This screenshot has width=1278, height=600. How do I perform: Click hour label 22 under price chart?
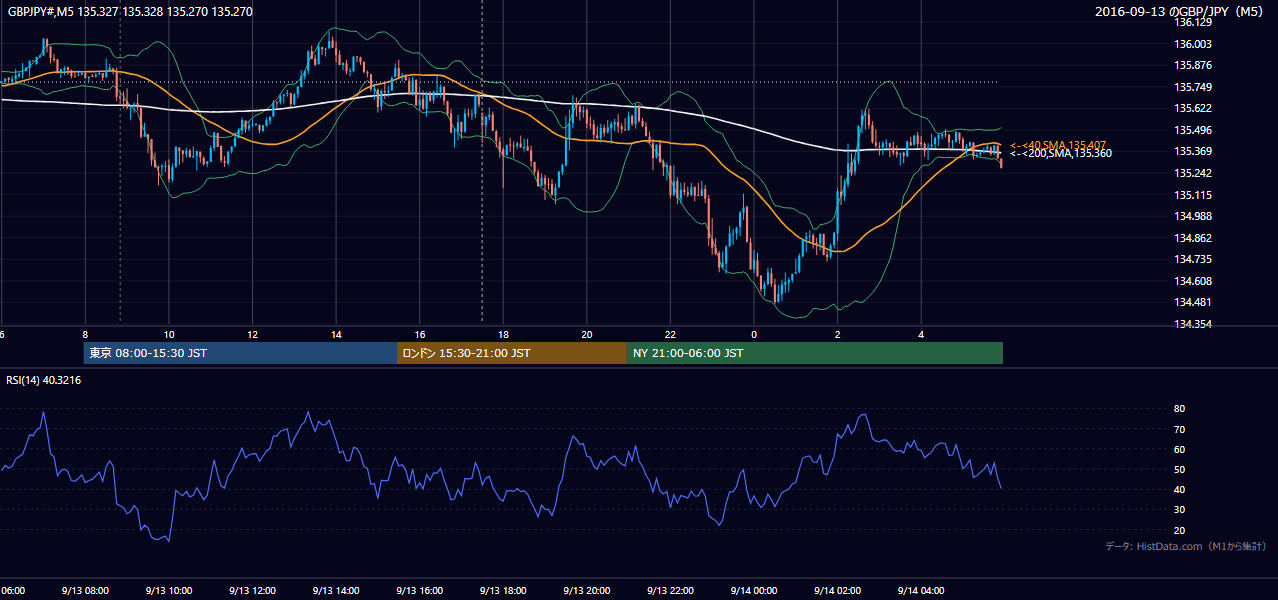[x=670, y=335]
